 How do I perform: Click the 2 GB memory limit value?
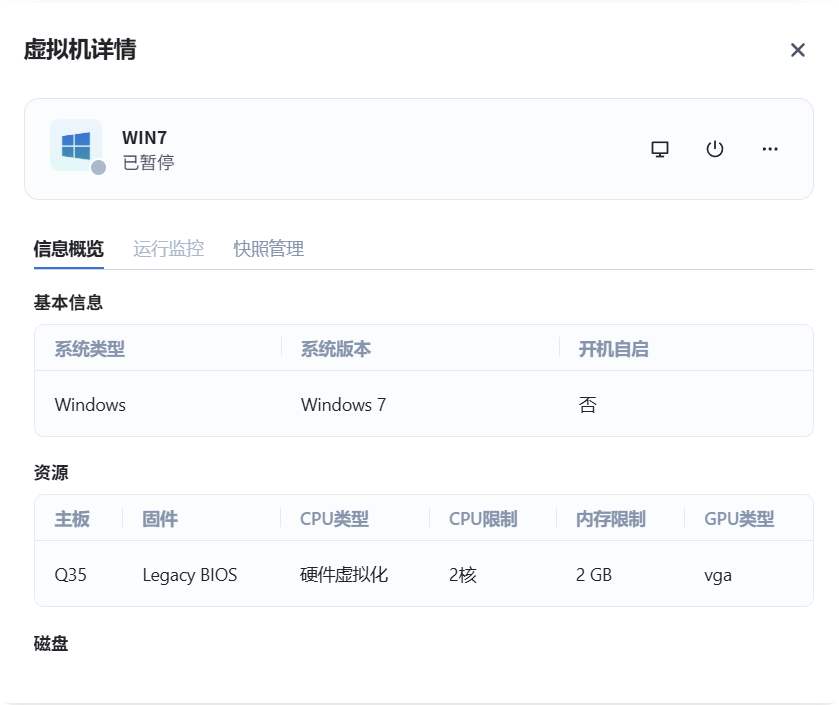pyautogui.click(x=594, y=575)
